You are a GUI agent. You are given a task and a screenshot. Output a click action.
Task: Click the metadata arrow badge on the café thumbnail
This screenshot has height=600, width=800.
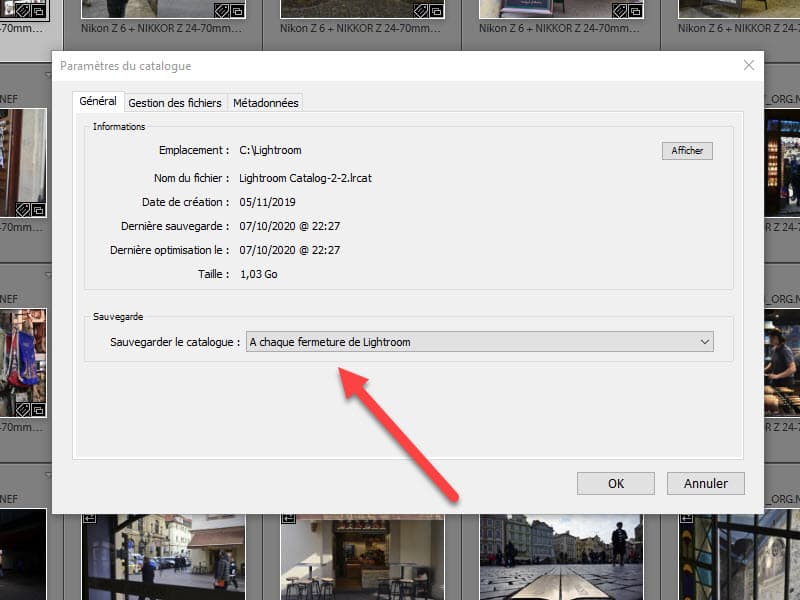288,518
